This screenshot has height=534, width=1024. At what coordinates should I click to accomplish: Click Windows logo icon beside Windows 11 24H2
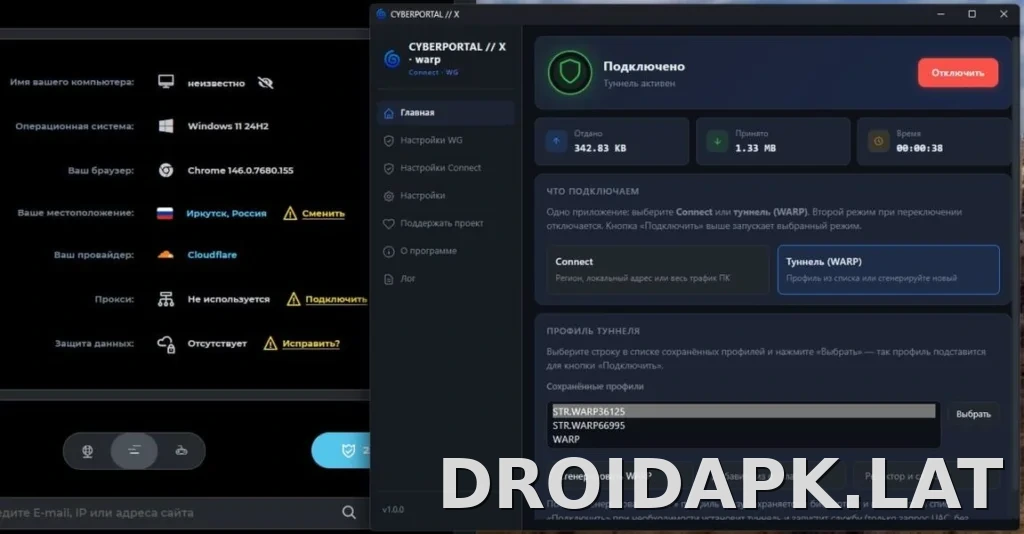166,126
